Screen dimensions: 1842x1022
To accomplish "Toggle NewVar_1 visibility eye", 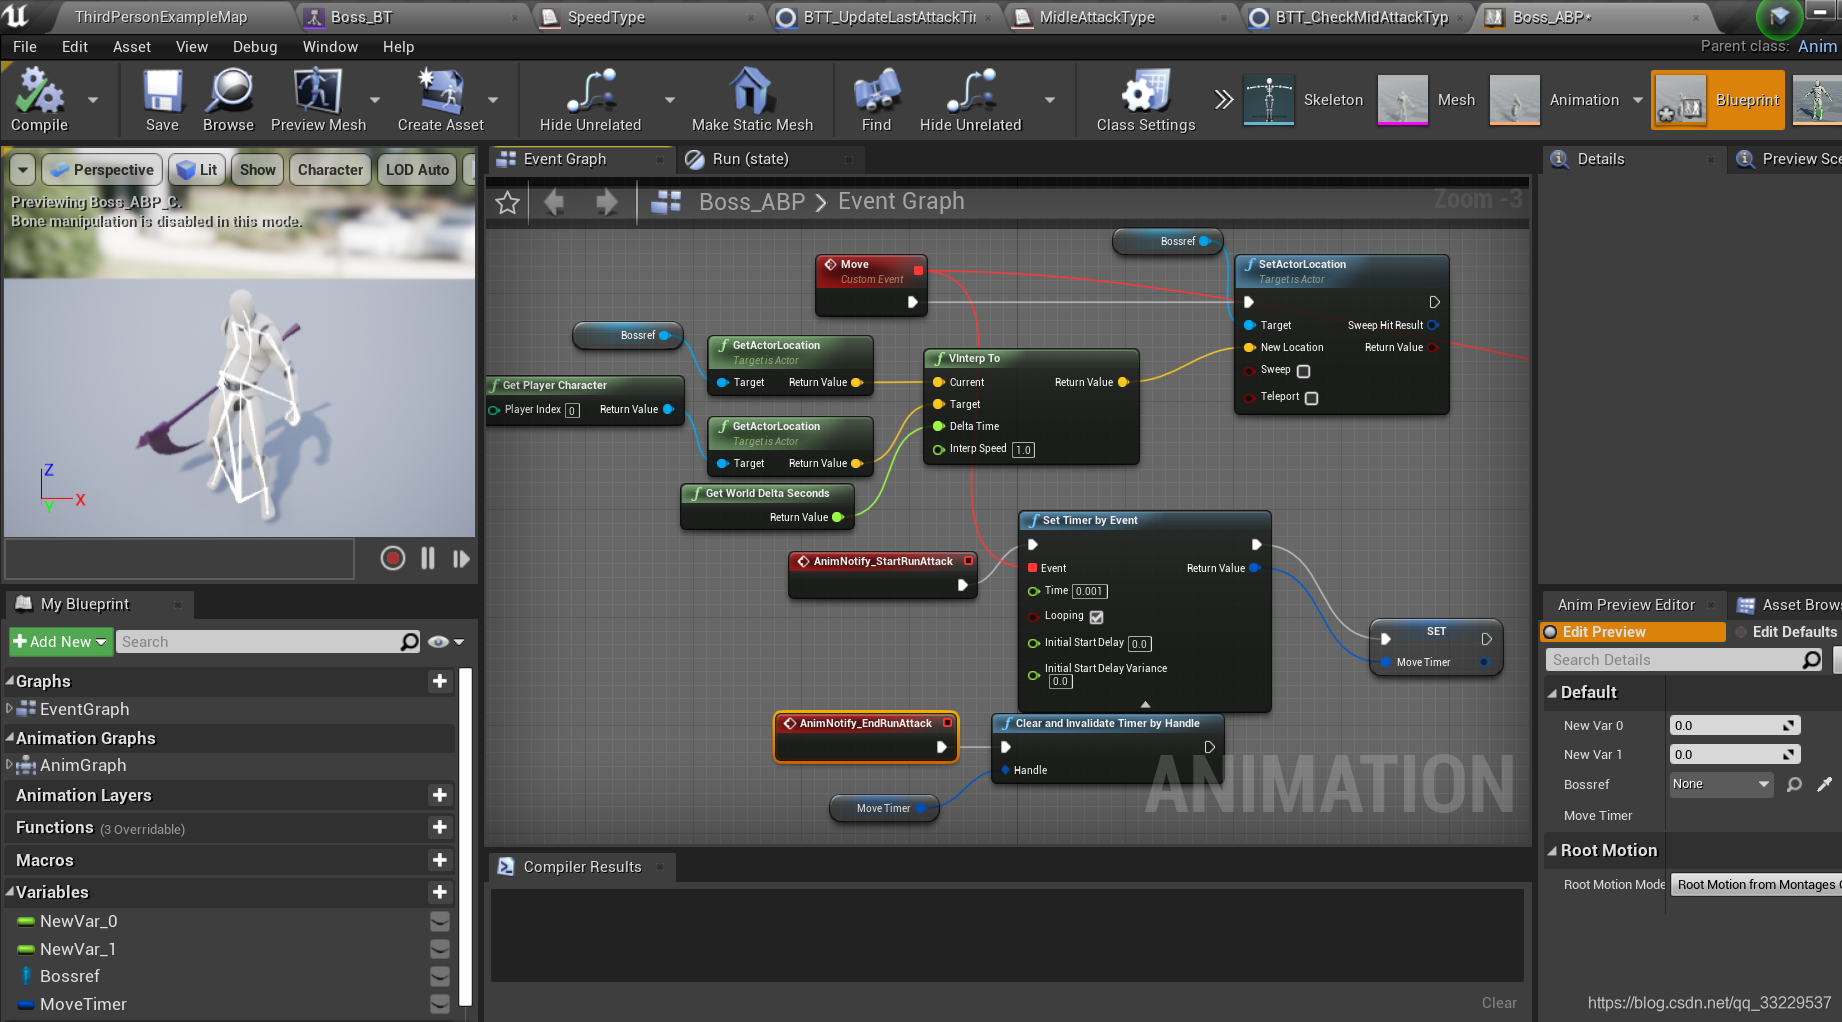I will [439, 949].
